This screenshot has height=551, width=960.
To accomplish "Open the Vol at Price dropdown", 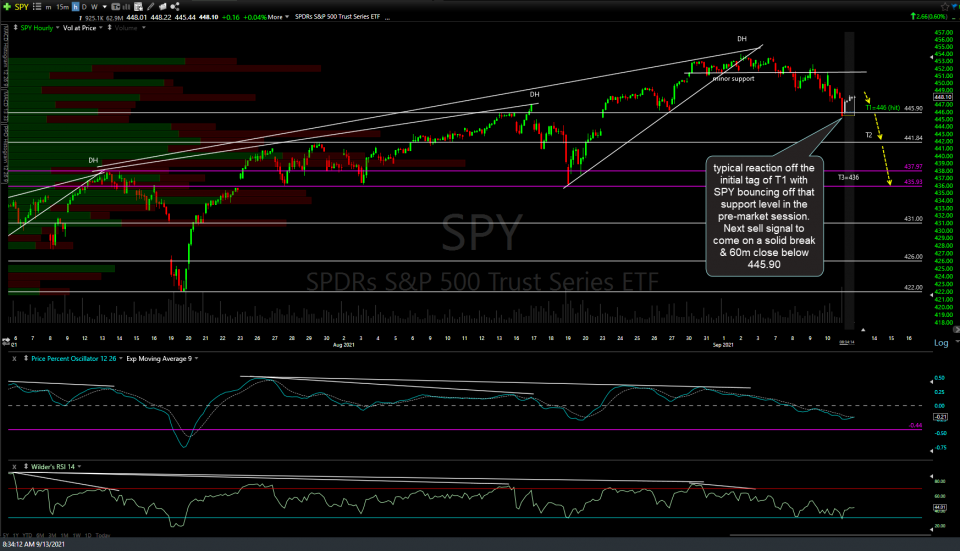I will tap(101, 28).
